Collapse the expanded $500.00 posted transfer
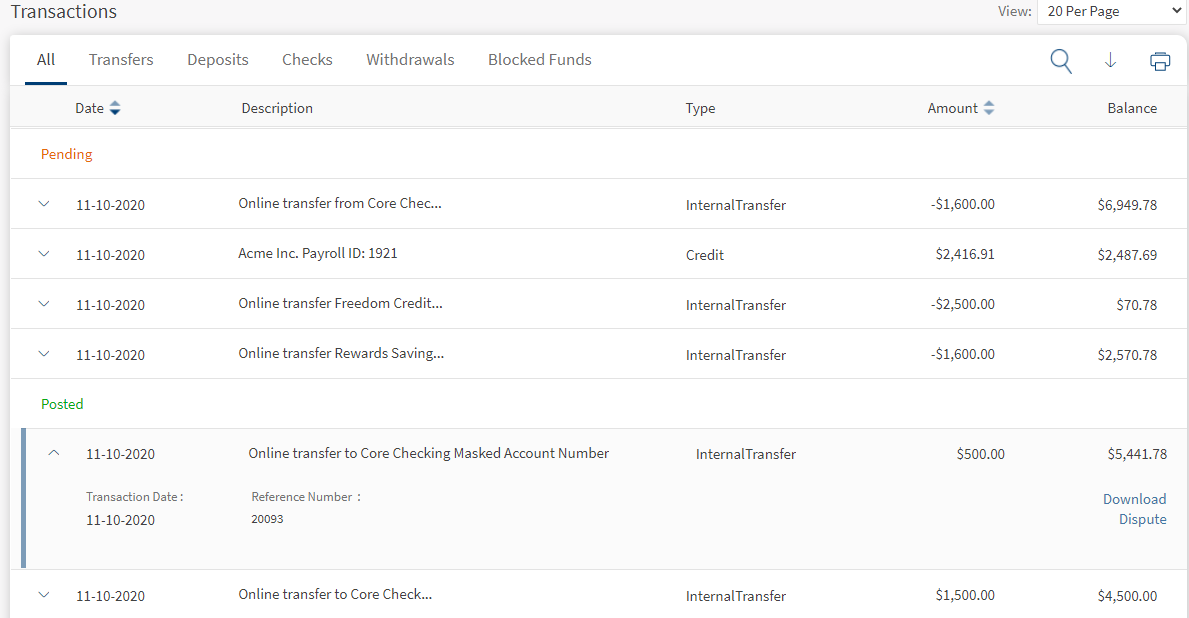1189x618 pixels. point(54,453)
